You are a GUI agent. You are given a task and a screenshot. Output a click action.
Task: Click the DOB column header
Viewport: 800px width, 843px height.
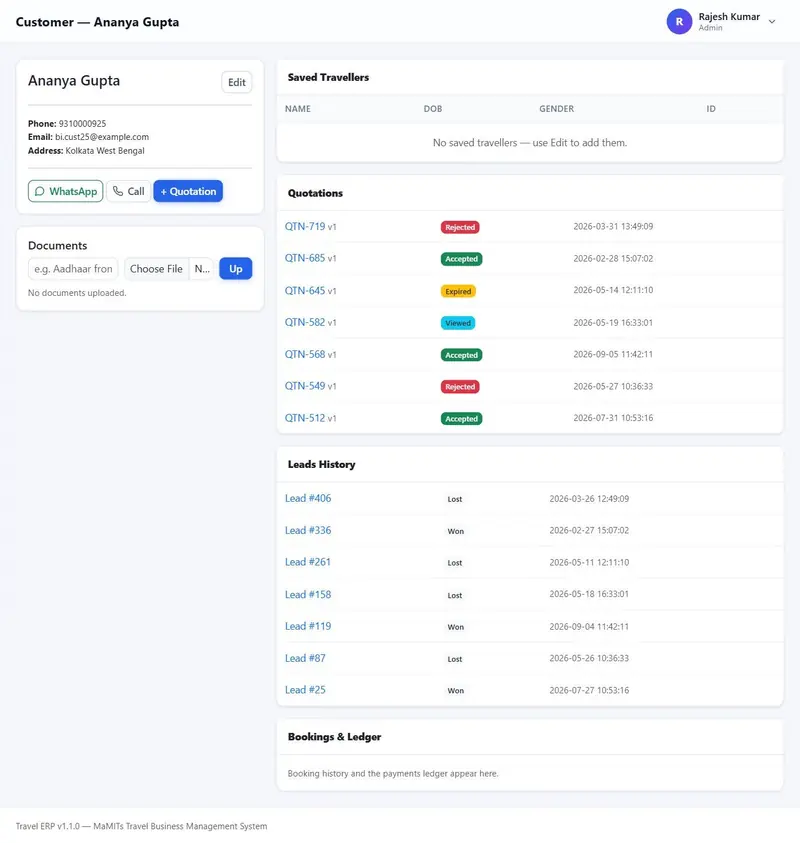point(433,109)
